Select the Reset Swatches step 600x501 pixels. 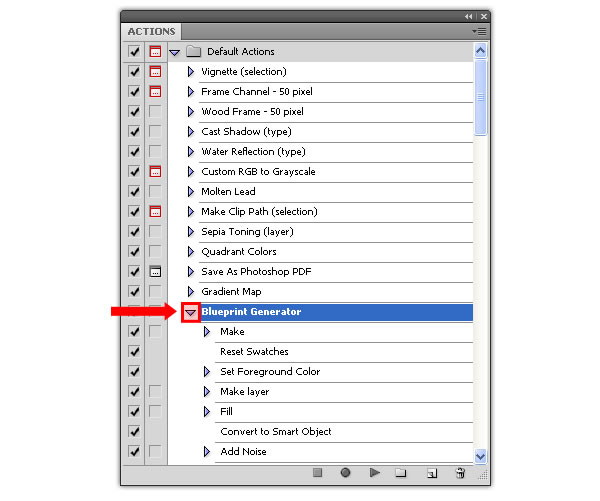tap(344, 351)
